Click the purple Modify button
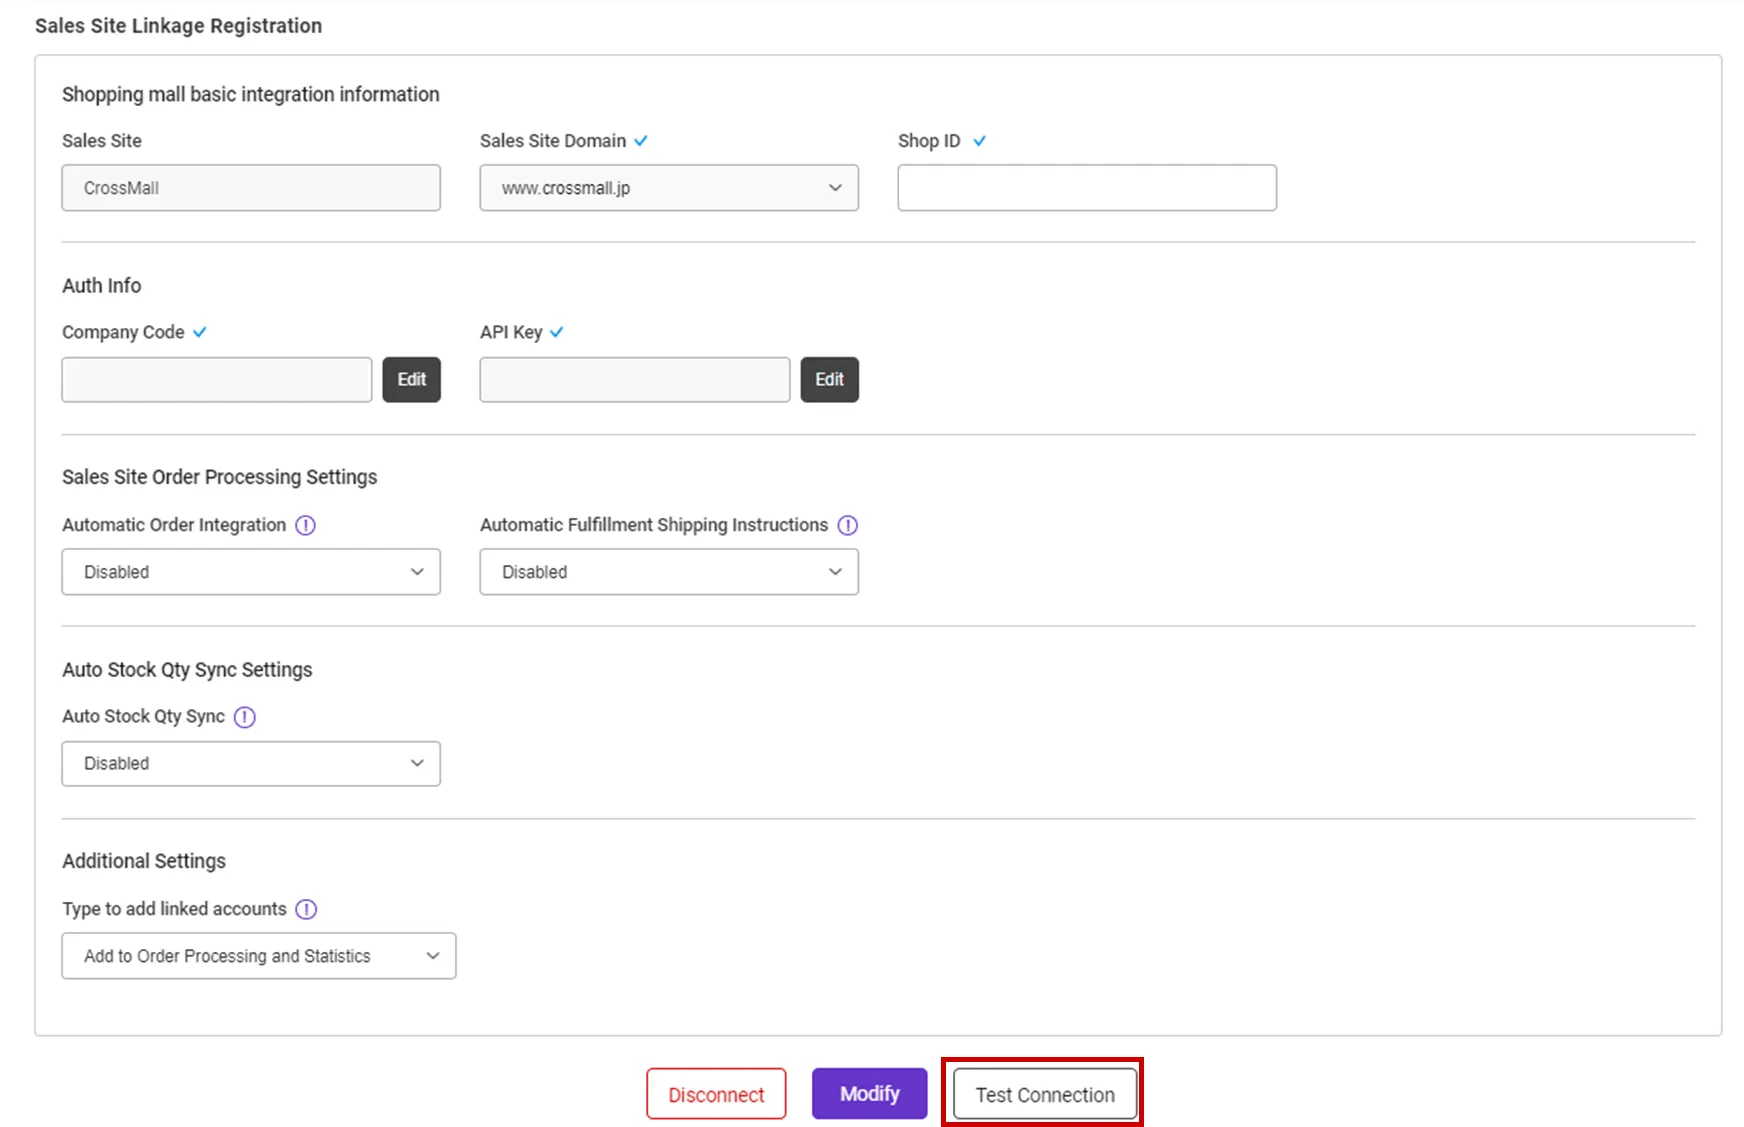The width and height of the screenshot is (1744, 1127). tap(869, 1094)
